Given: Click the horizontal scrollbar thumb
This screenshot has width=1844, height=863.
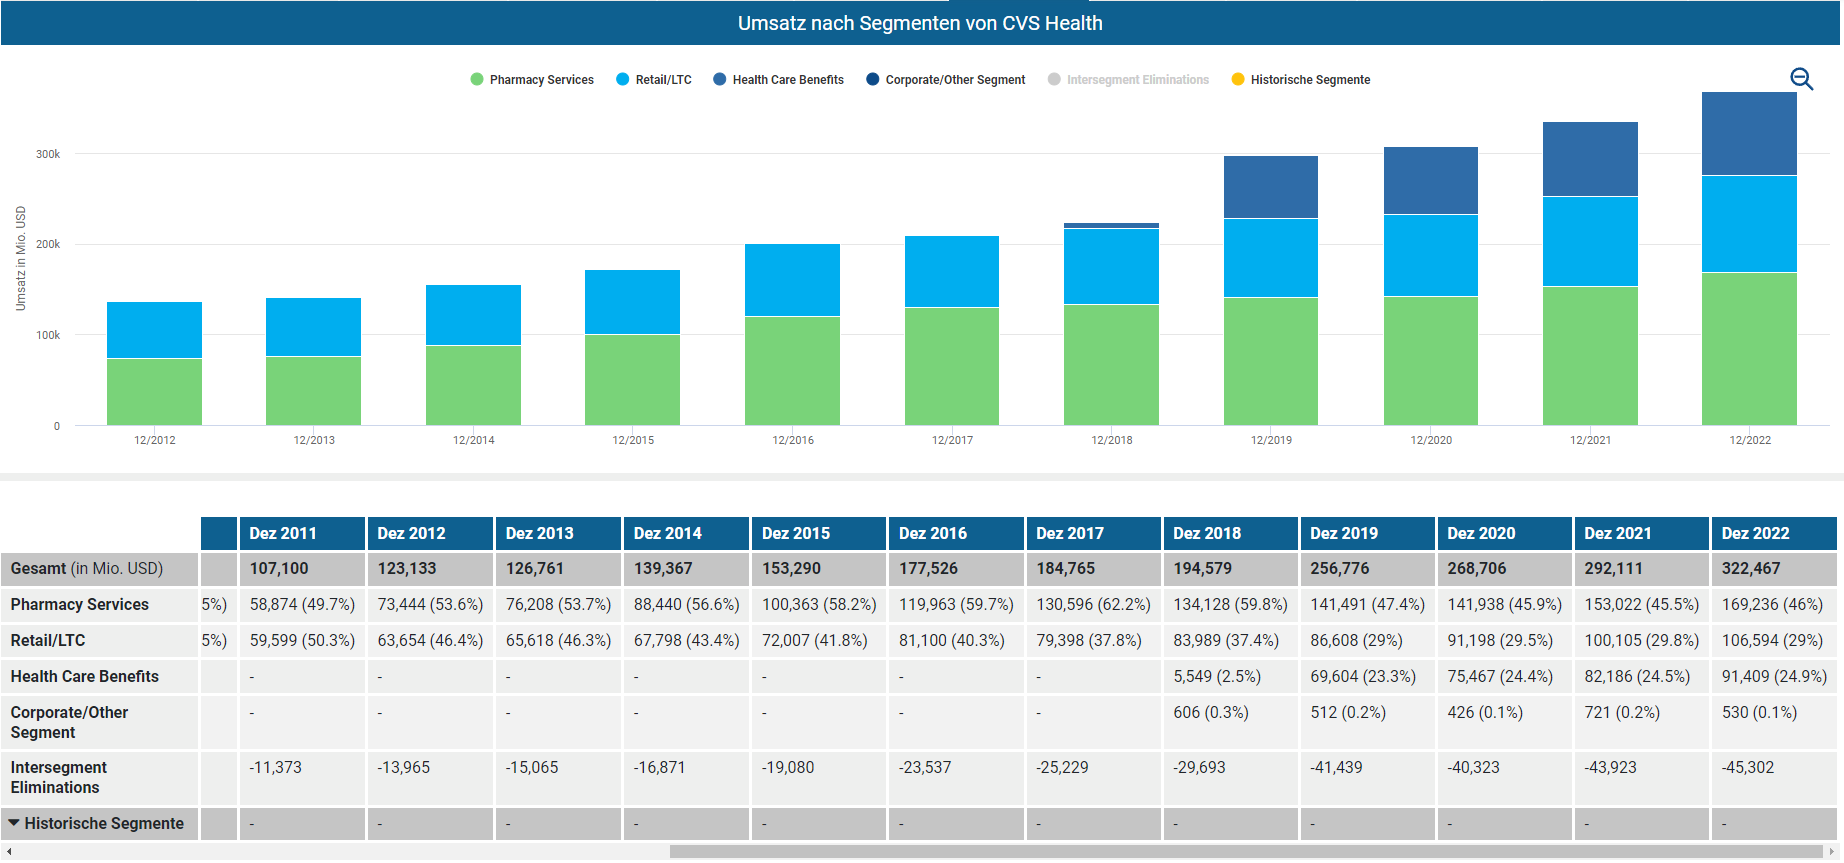Looking at the screenshot, I should [1245, 851].
